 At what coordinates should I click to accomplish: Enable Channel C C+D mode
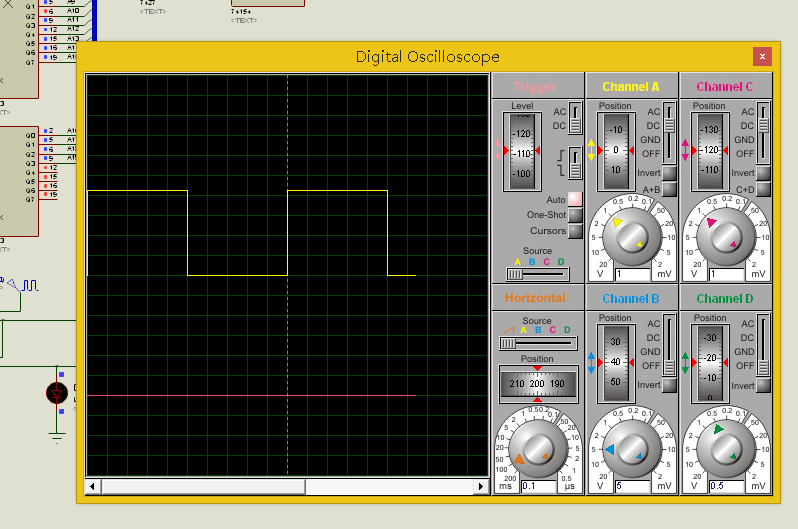tap(763, 189)
